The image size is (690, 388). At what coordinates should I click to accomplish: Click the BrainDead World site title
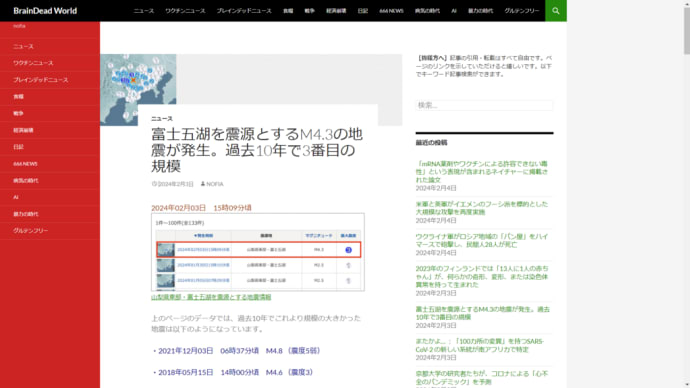pyautogui.click(x=45, y=11)
